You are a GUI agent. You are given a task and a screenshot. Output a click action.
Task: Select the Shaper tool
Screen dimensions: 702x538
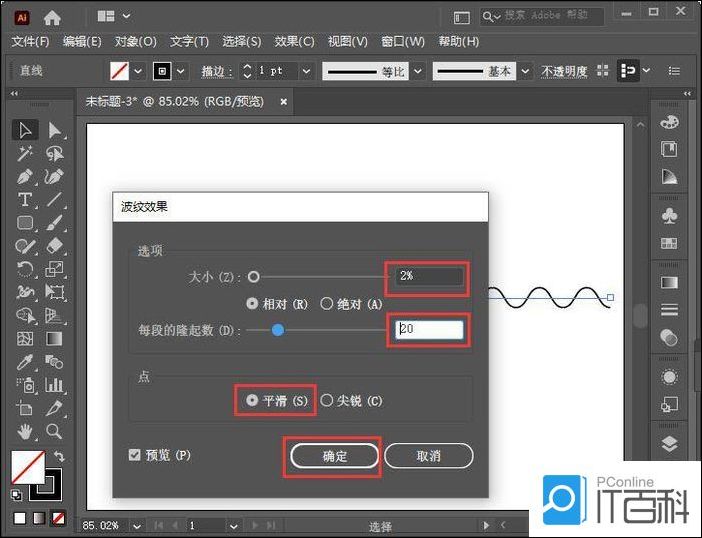[25, 246]
